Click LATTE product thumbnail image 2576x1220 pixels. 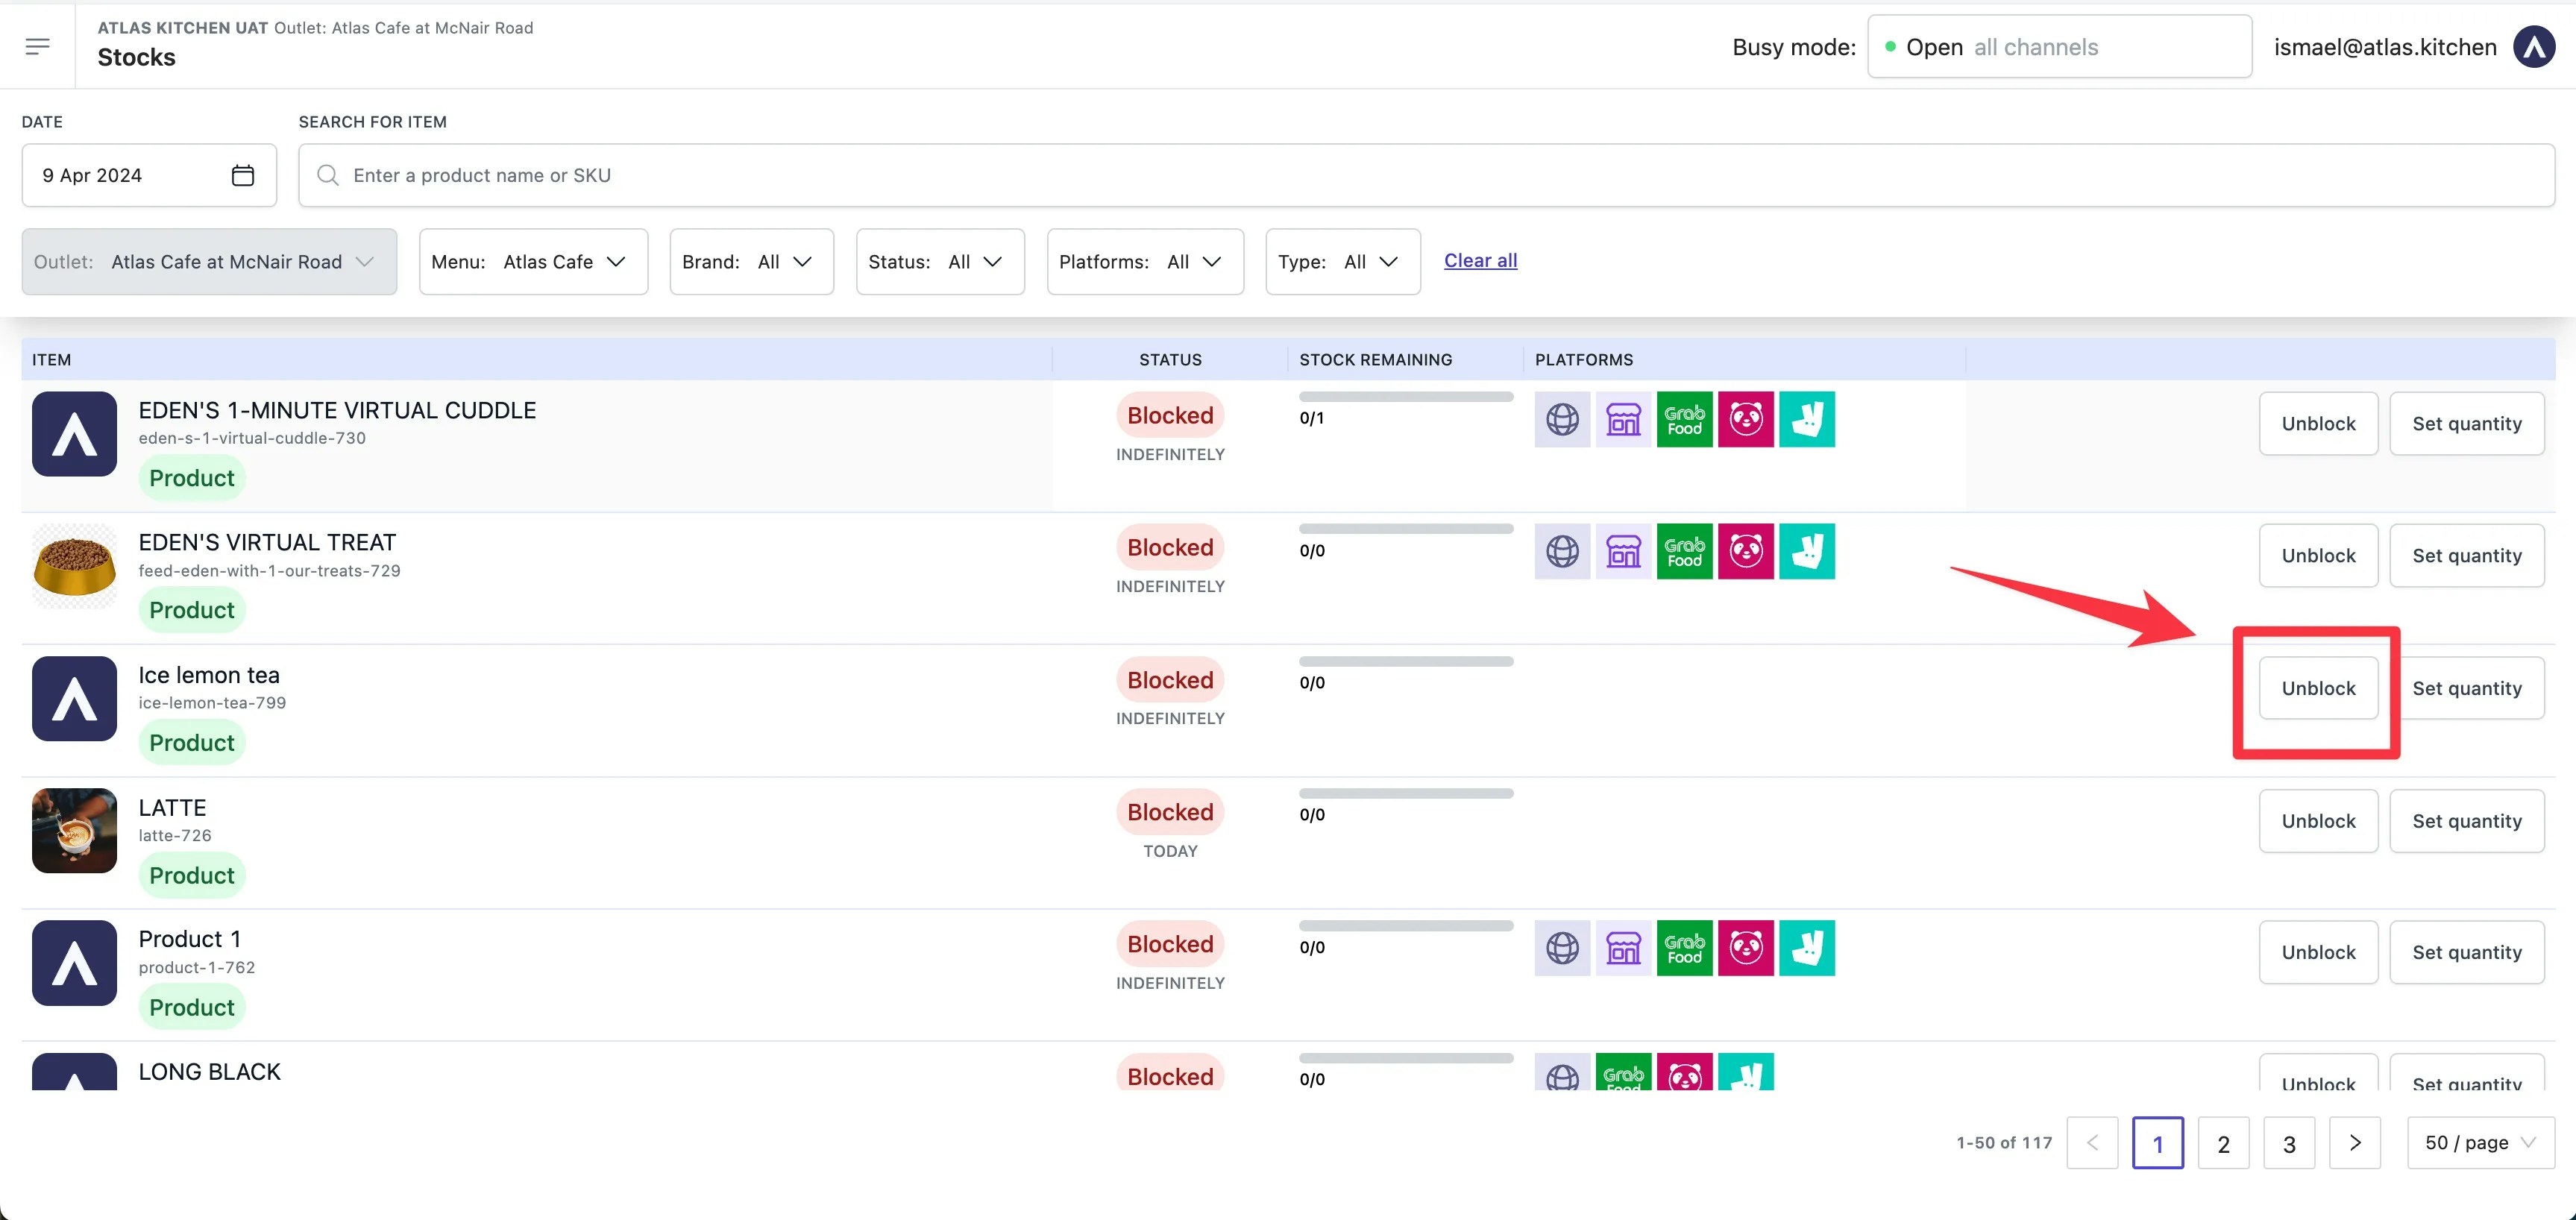(x=74, y=831)
